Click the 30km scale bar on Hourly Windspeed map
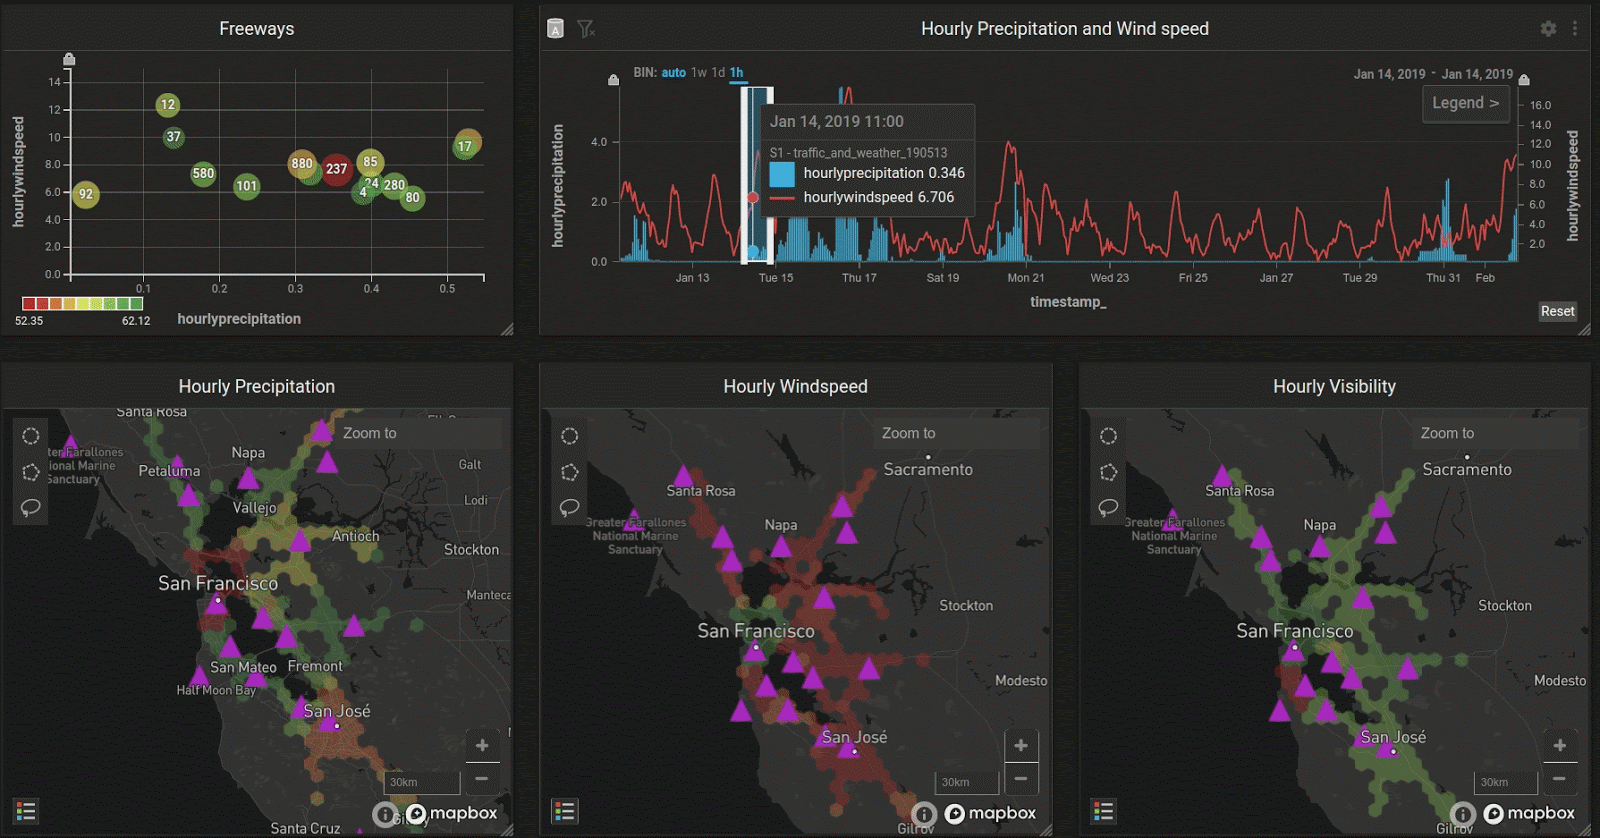The image size is (1600, 838). coord(968,782)
